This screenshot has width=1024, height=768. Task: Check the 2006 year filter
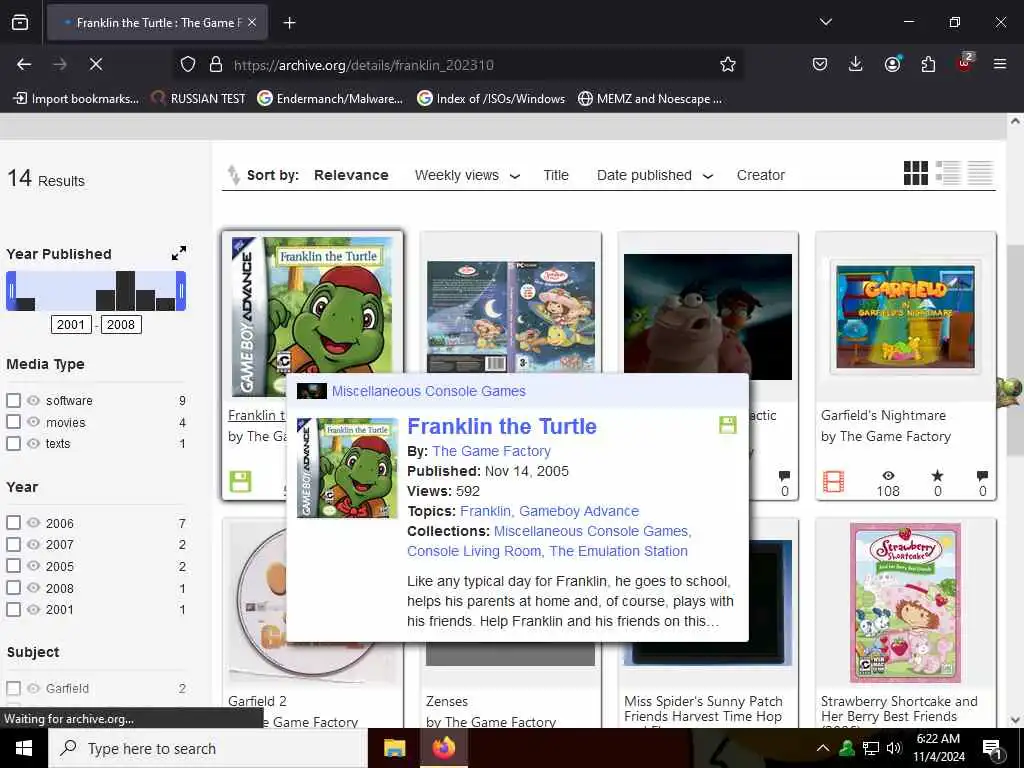(x=13, y=522)
